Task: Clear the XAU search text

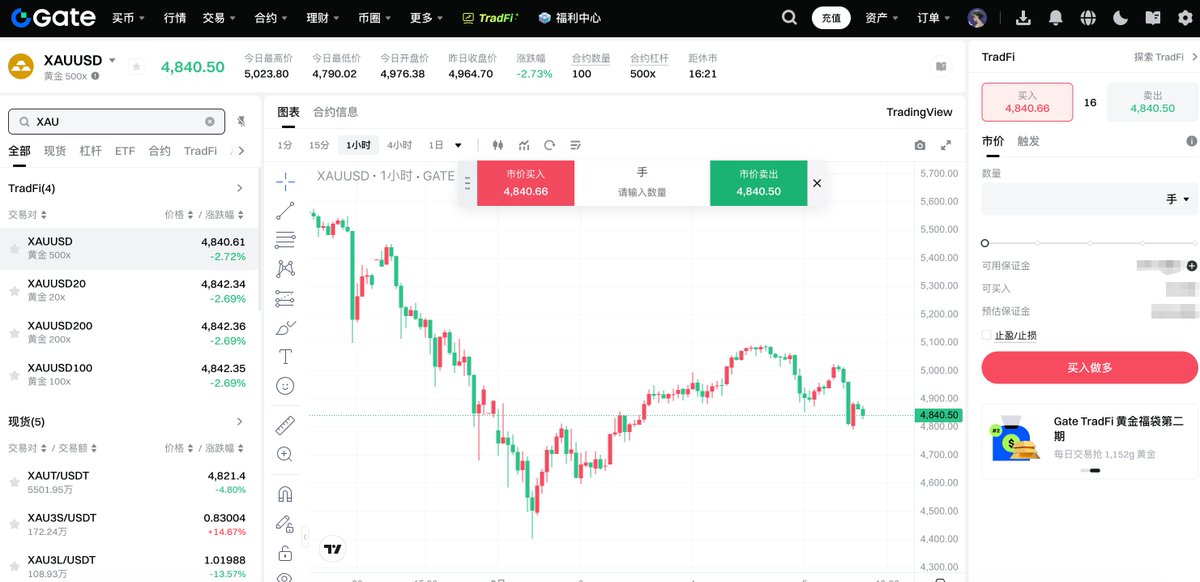Action: point(210,121)
